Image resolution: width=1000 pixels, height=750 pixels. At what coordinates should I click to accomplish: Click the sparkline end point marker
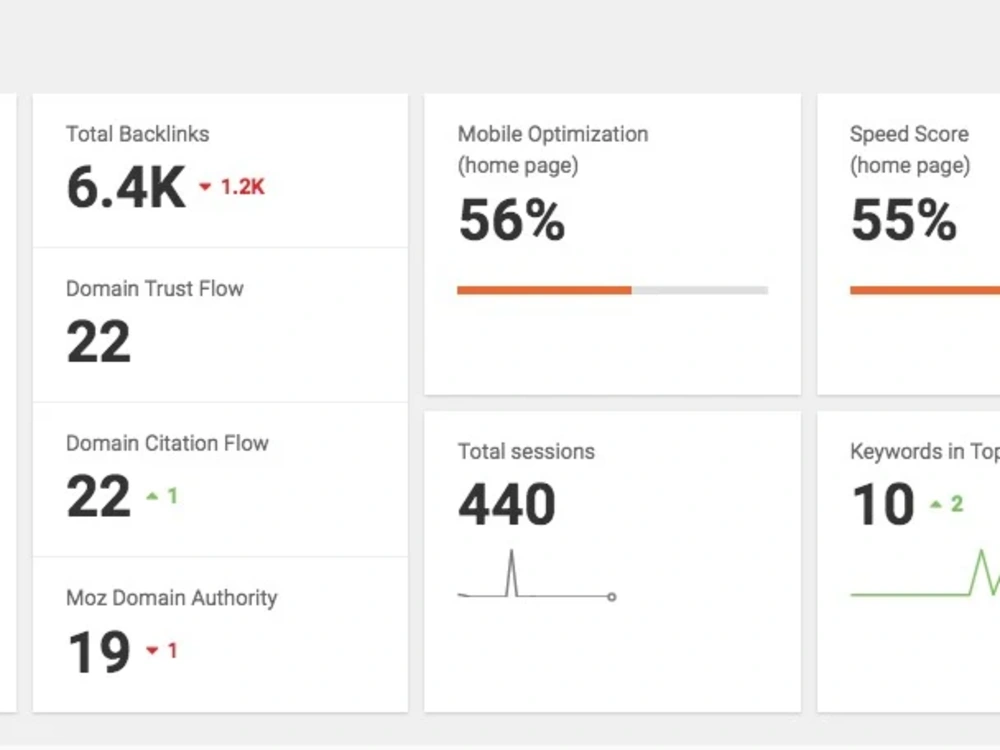(612, 597)
